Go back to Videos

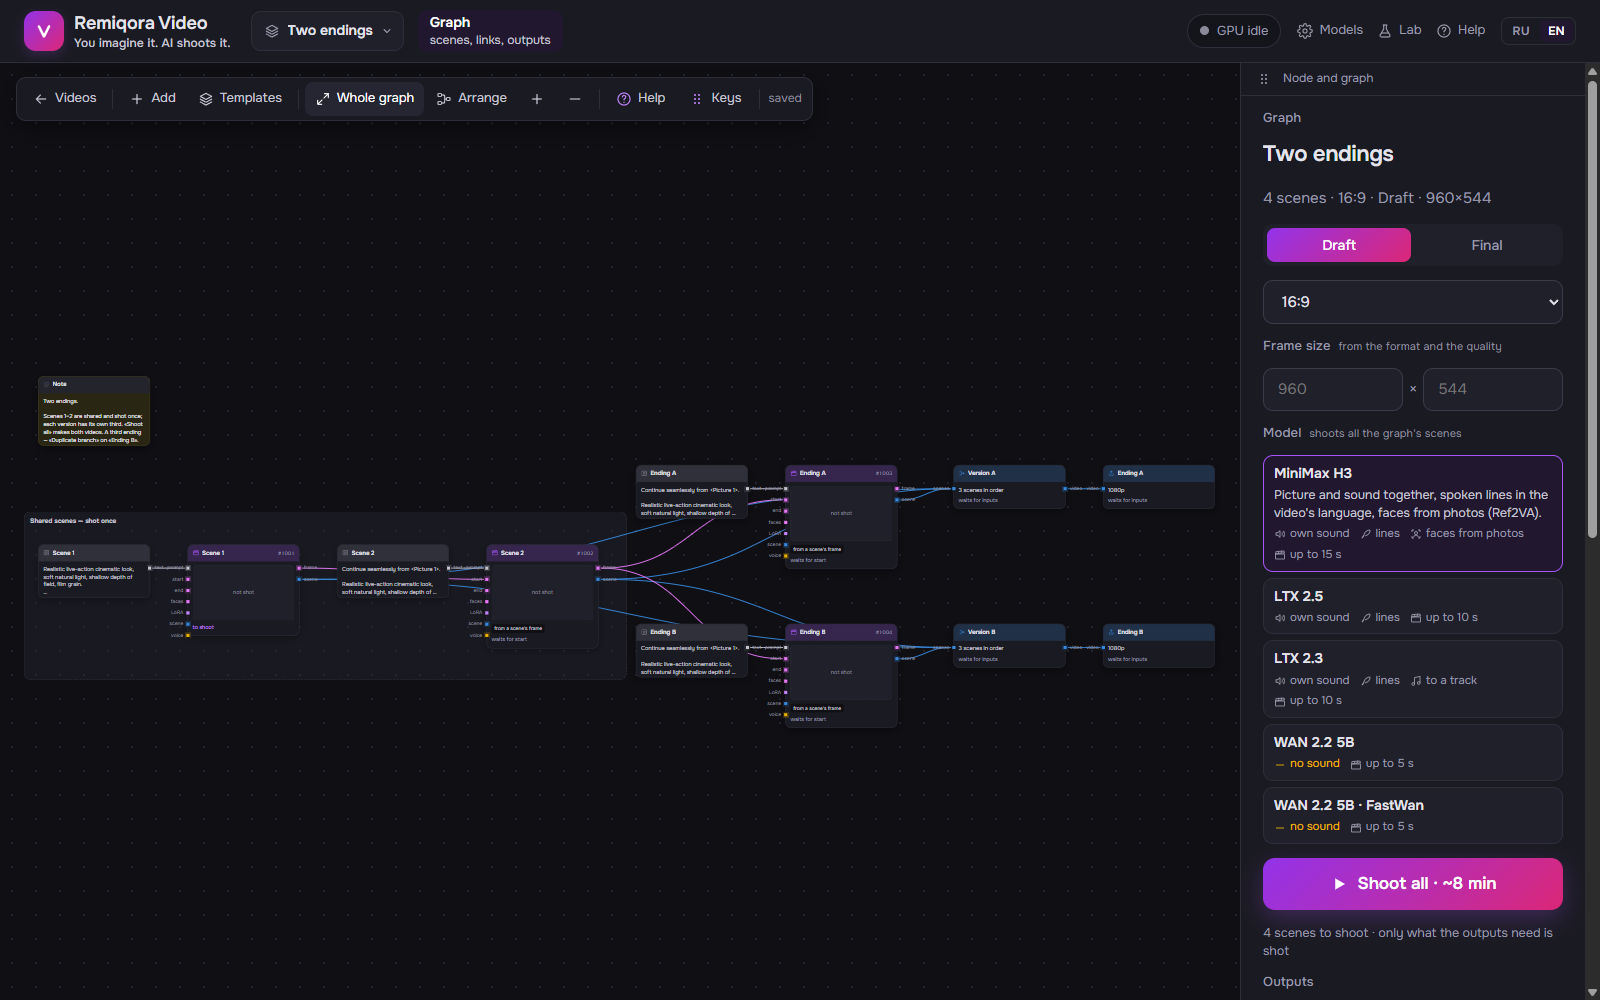click(x=66, y=99)
